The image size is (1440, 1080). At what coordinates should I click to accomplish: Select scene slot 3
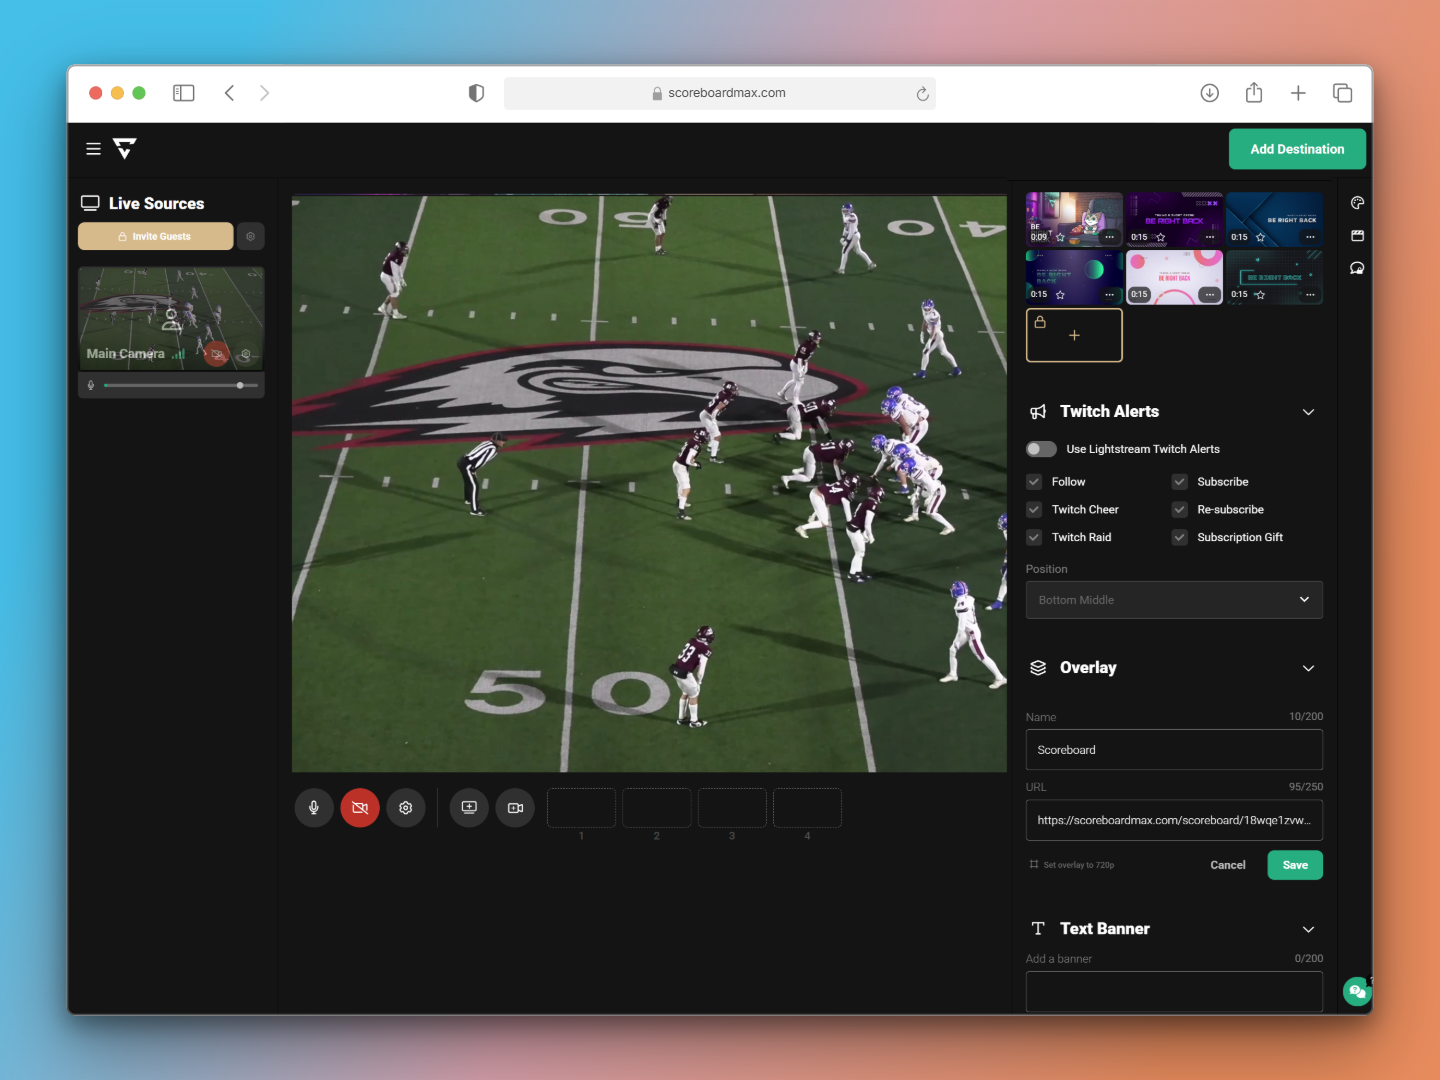click(732, 808)
